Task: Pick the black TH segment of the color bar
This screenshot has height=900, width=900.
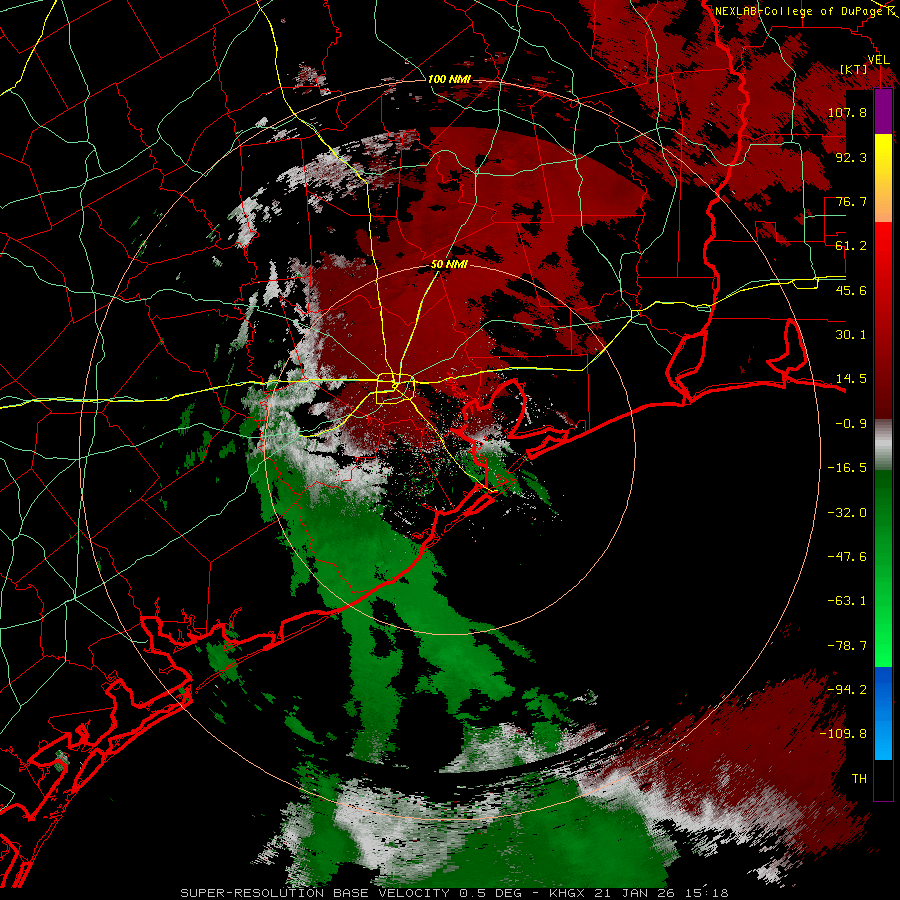Action: coord(883,779)
